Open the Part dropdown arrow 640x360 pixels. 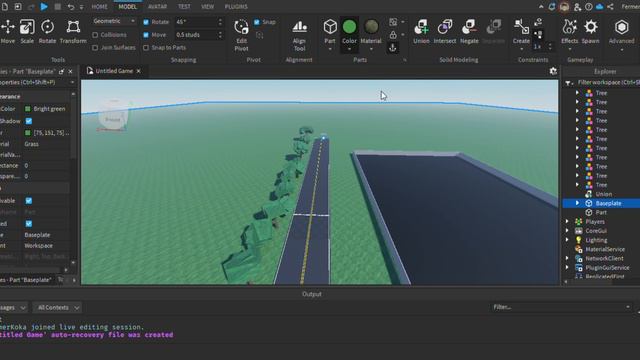pyautogui.click(x=330, y=49)
